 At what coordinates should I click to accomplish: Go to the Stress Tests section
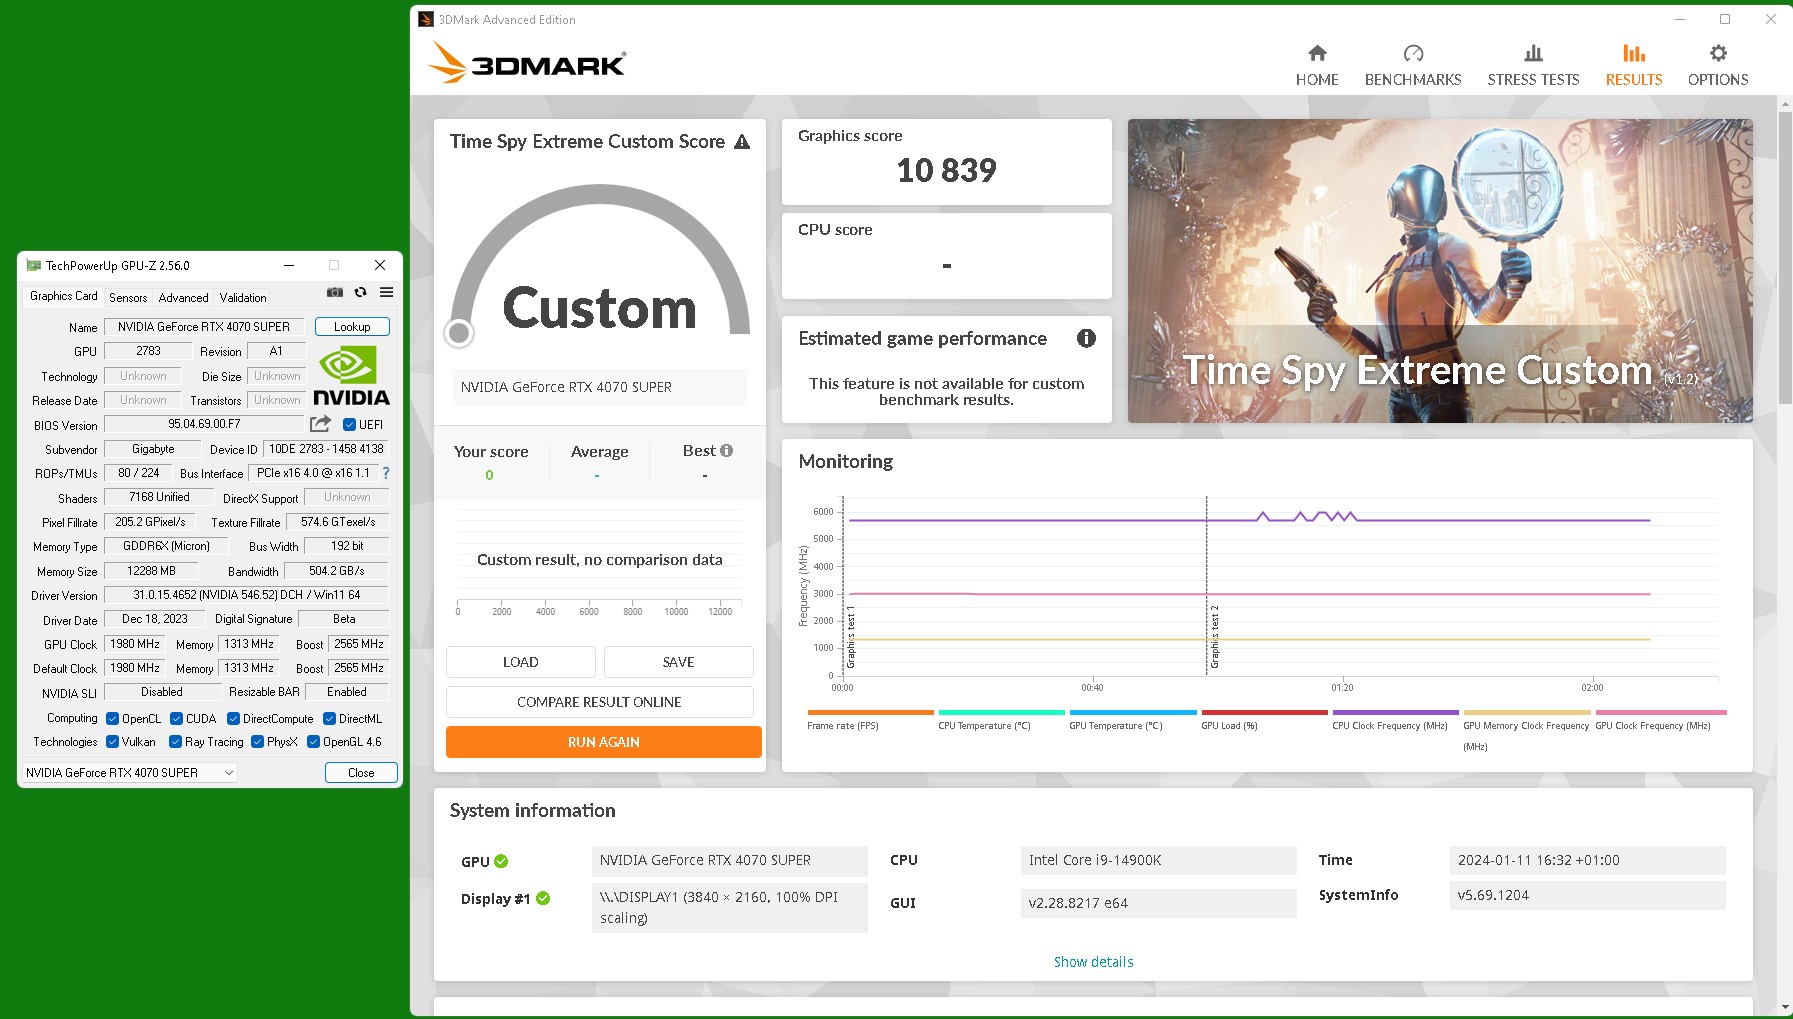click(x=1533, y=65)
